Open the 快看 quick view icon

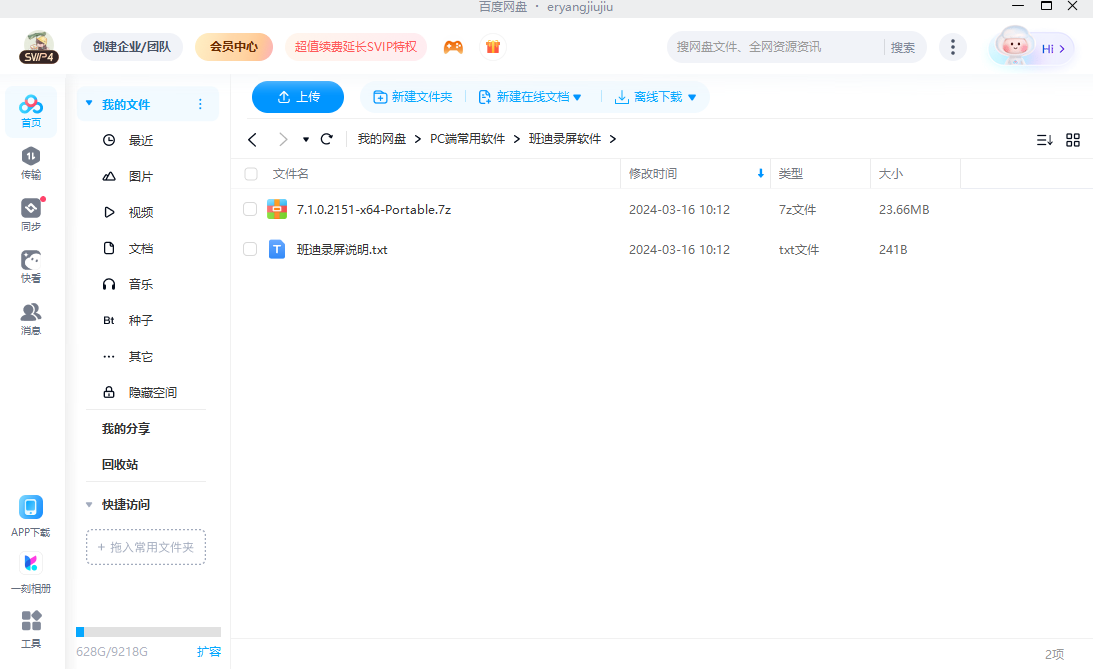tap(31, 267)
